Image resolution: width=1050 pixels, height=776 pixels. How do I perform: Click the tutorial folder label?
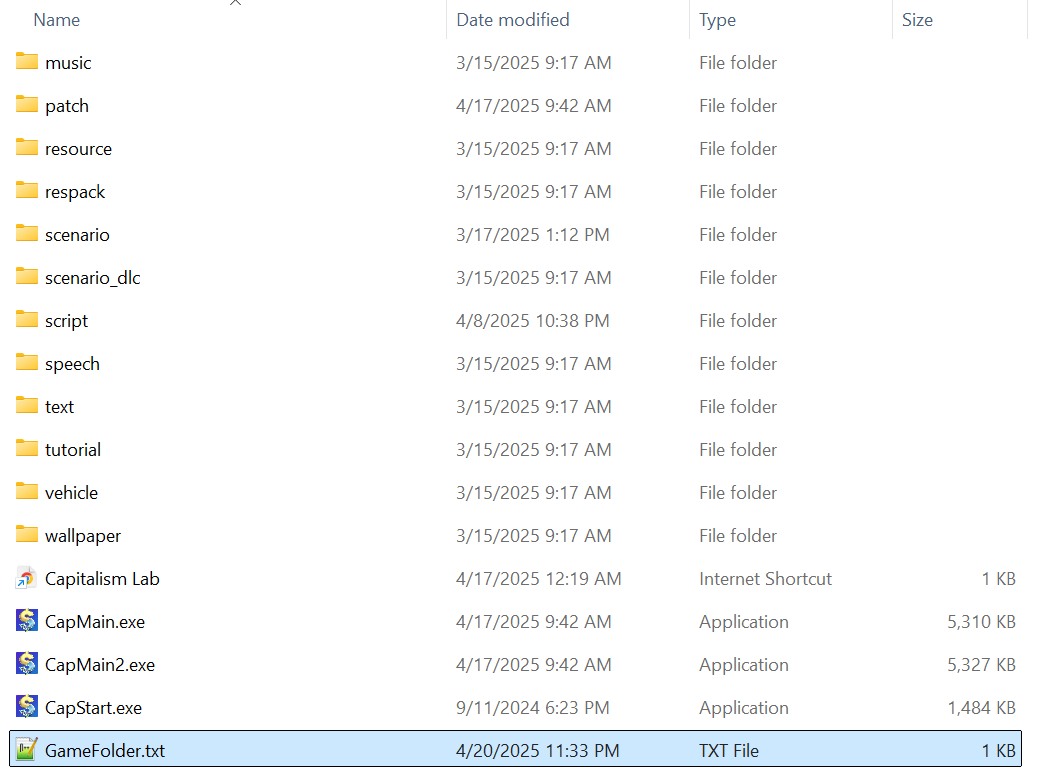(x=73, y=450)
